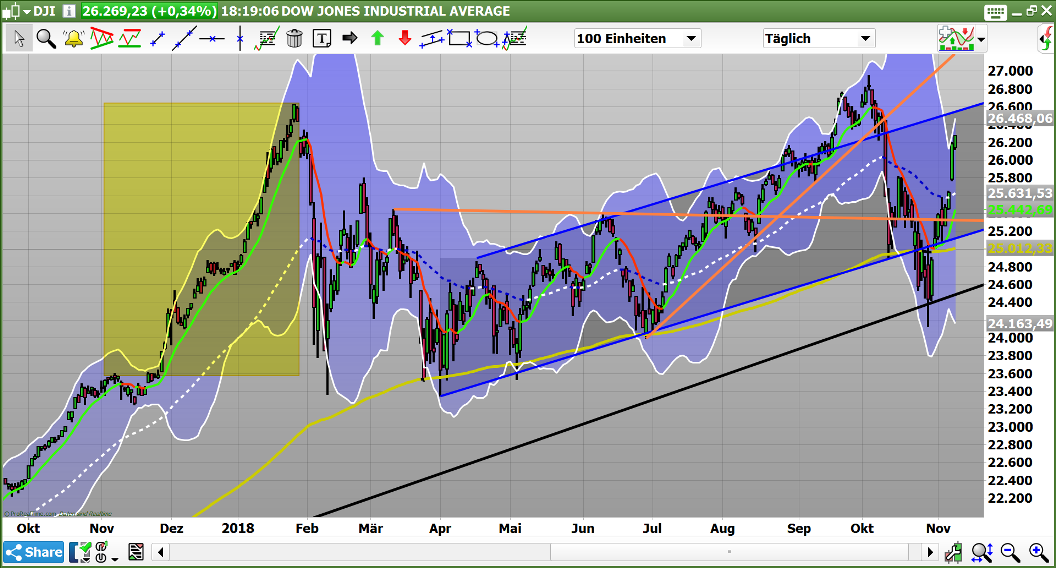Open the add indicator chart icon
This screenshot has width=1056, height=568.
(x=956, y=38)
